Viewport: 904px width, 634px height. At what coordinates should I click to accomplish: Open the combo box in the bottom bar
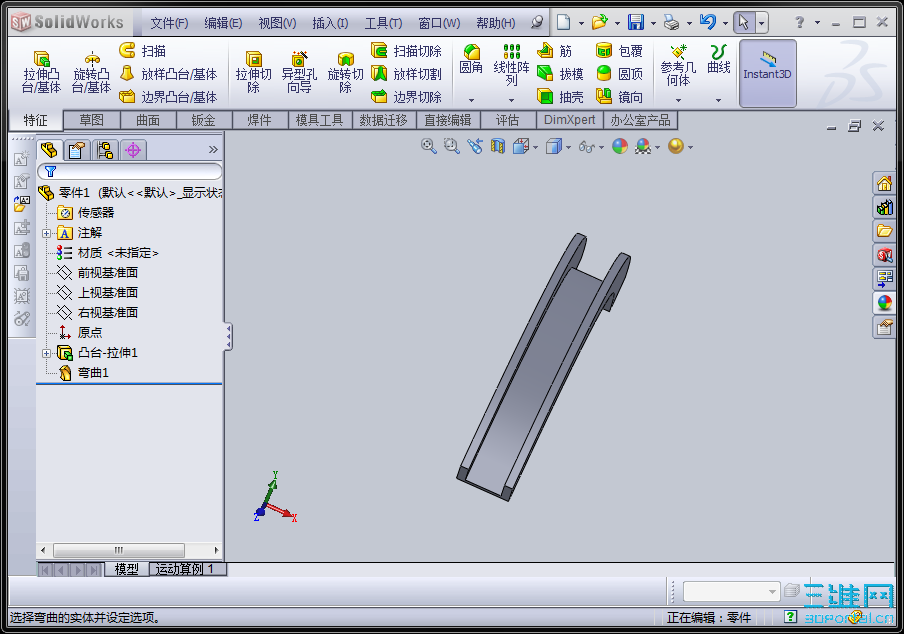[732, 591]
